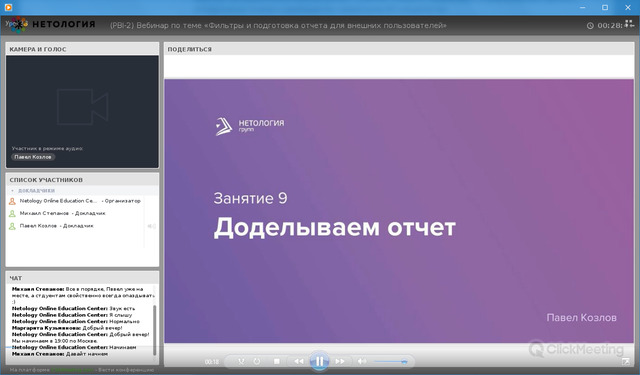The image size is (640, 375).
Task: Click the layout grid icon beside the timer
Action: coord(629,24)
